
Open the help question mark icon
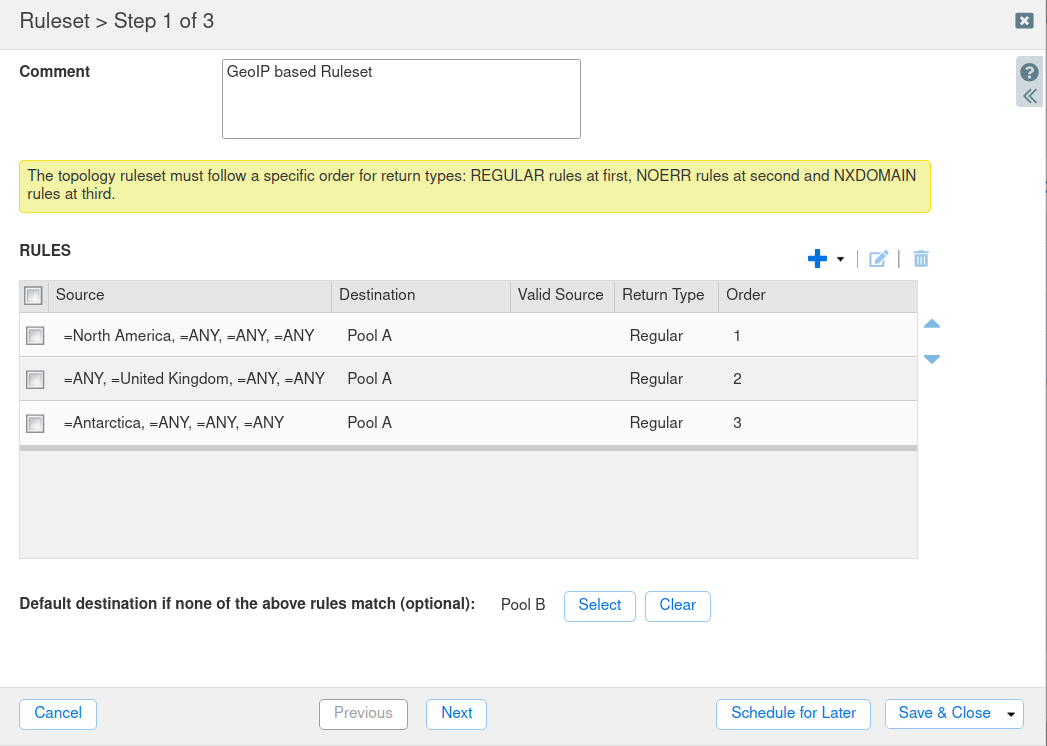tap(1029, 73)
